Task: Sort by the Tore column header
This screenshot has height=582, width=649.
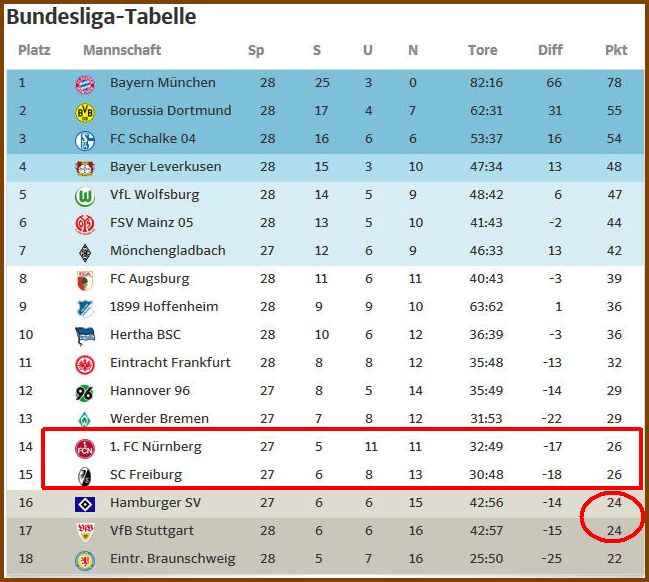Action: 483,50
